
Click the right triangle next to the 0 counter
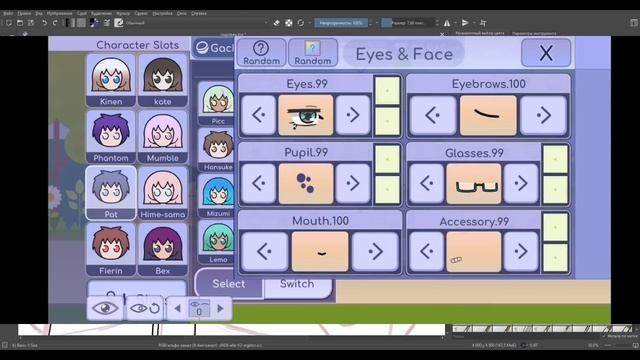tap(220, 308)
